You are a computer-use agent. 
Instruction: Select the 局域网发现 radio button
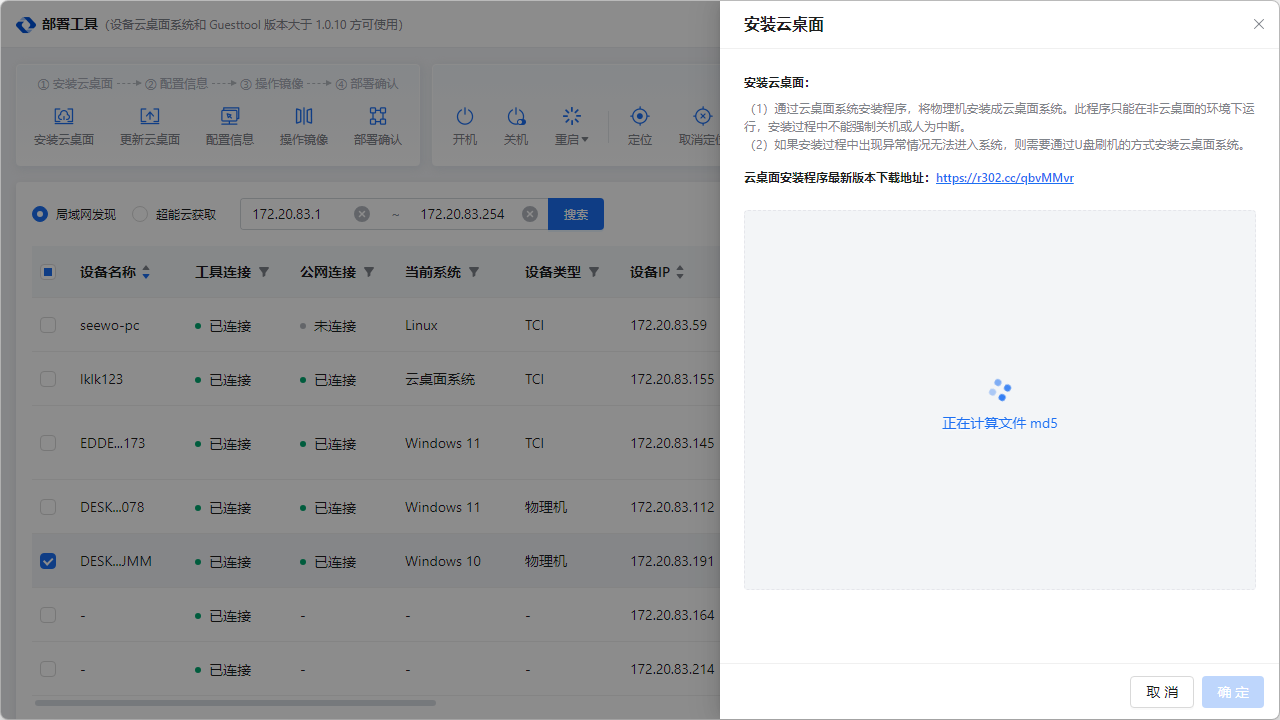pyautogui.click(x=40, y=214)
